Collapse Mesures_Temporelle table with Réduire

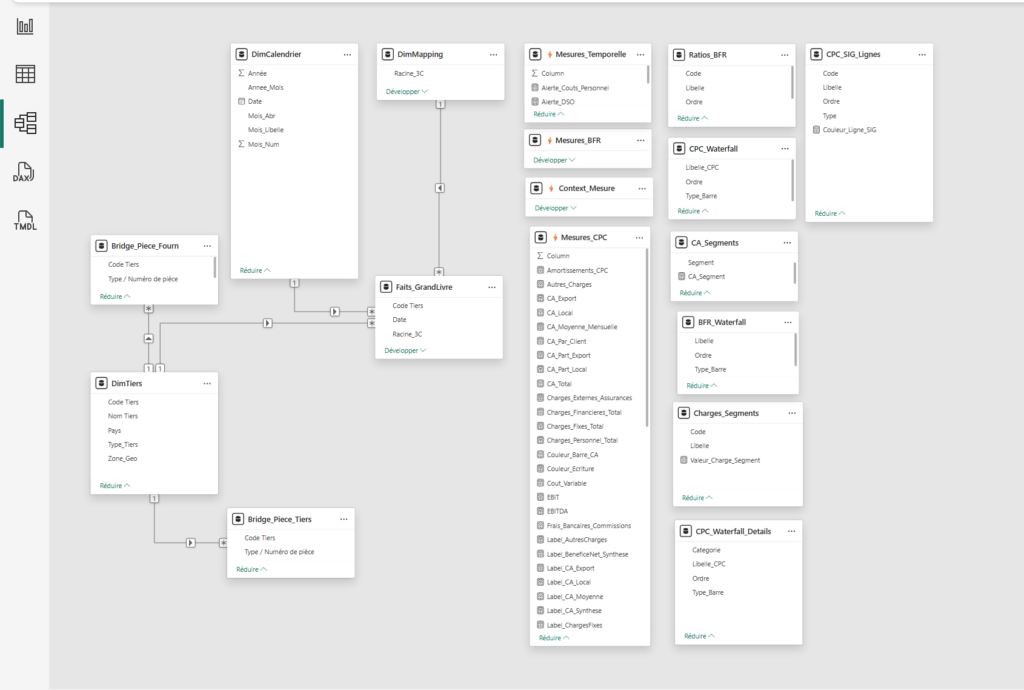click(549, 114)
